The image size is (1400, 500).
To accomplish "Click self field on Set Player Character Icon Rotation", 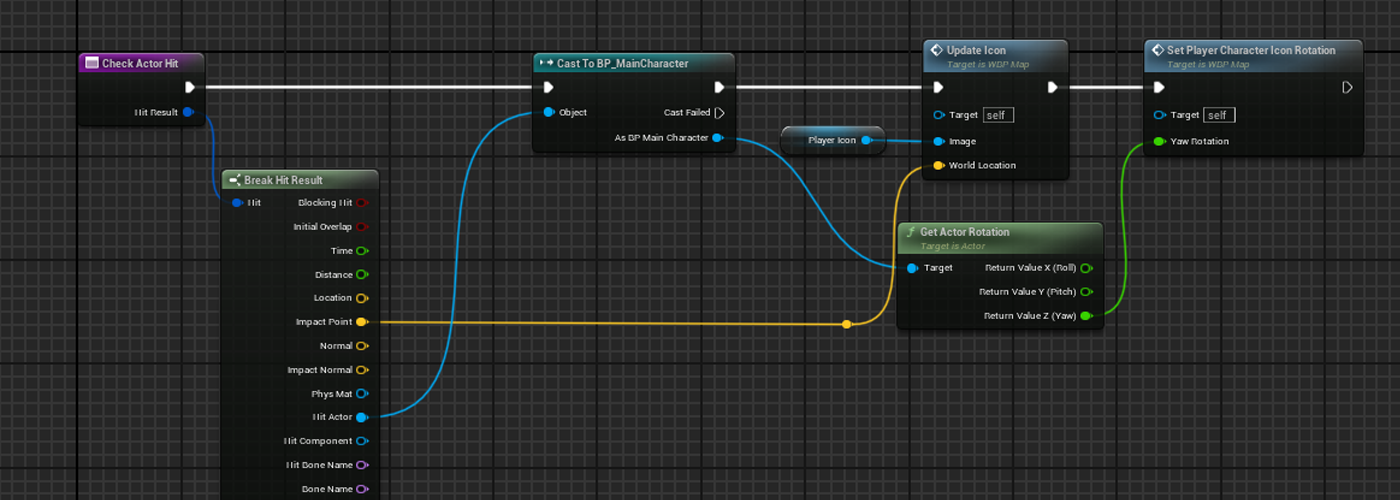I will 1218,115.
